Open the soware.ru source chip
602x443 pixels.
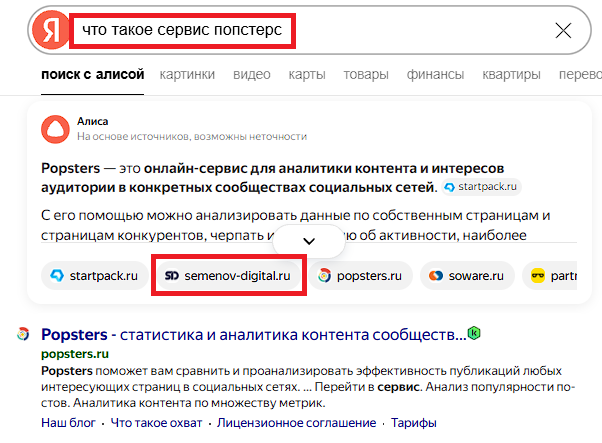[467, 276]
